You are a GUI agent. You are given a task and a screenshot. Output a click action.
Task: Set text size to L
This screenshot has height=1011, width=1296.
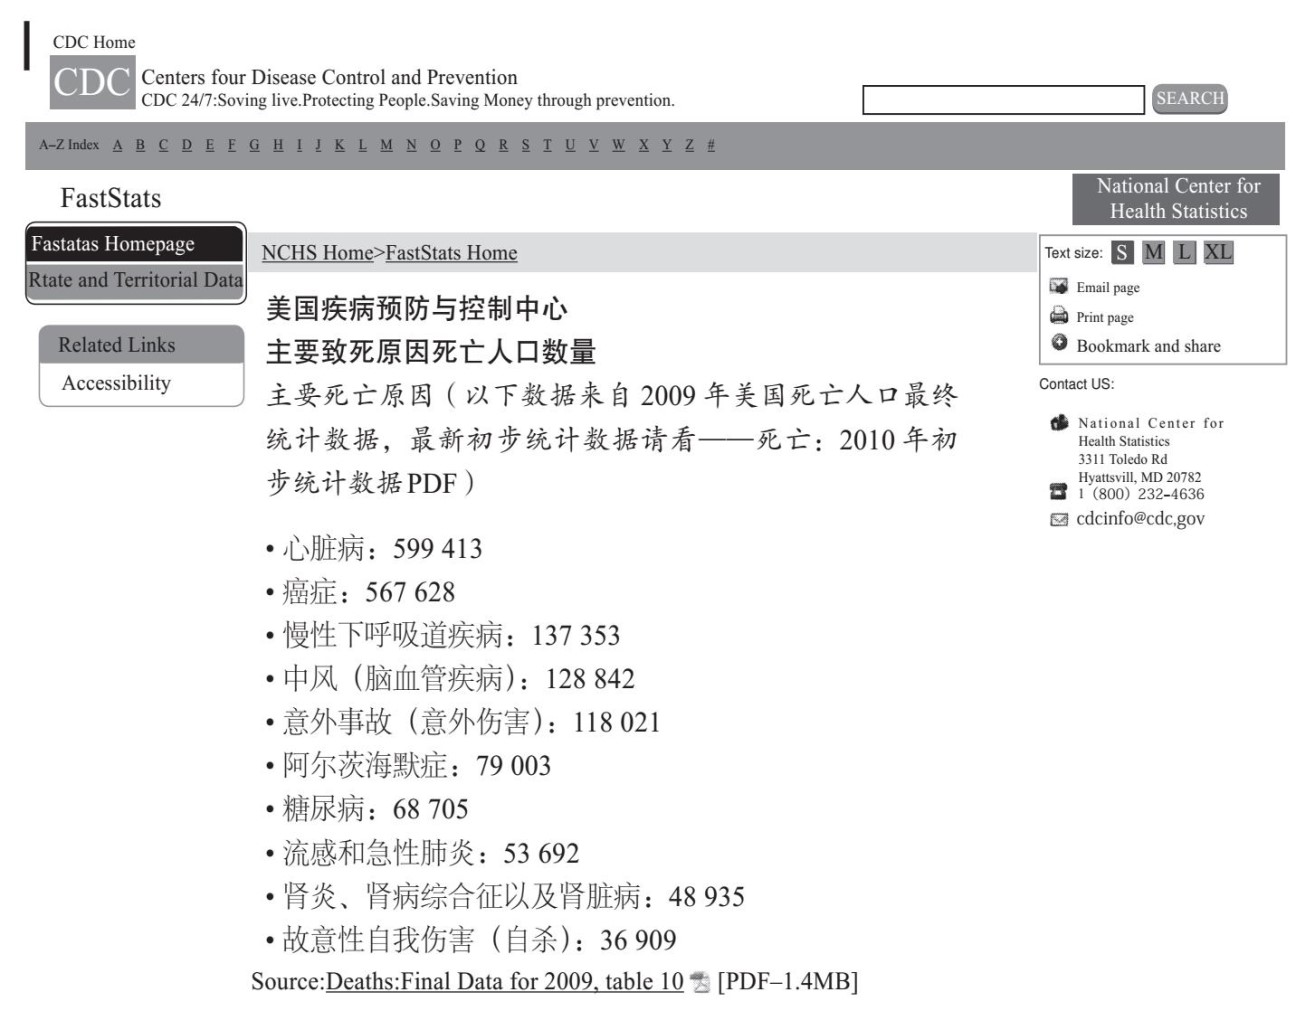pos(1185,252)
